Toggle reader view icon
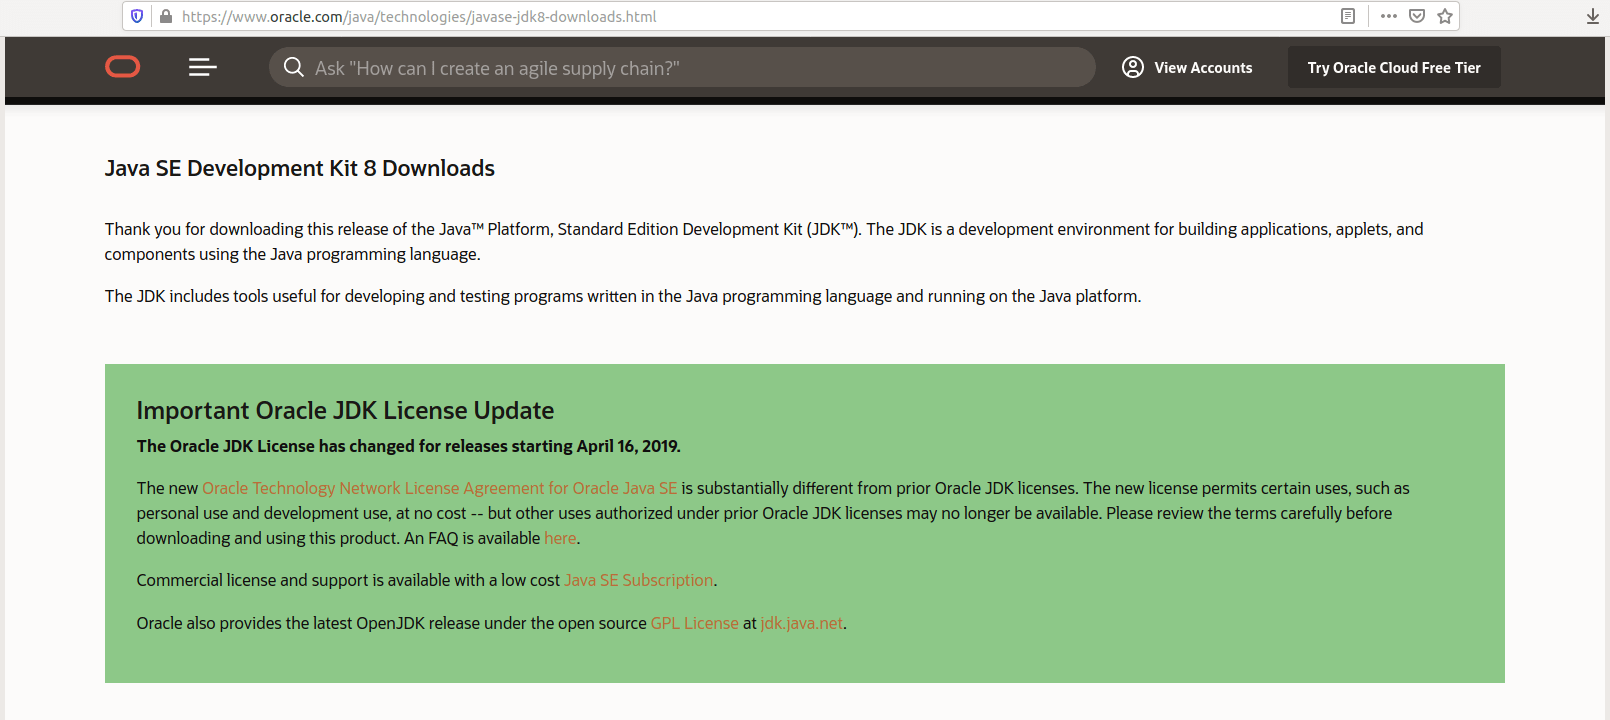 pyautogui.click(x=1348, y=16)
